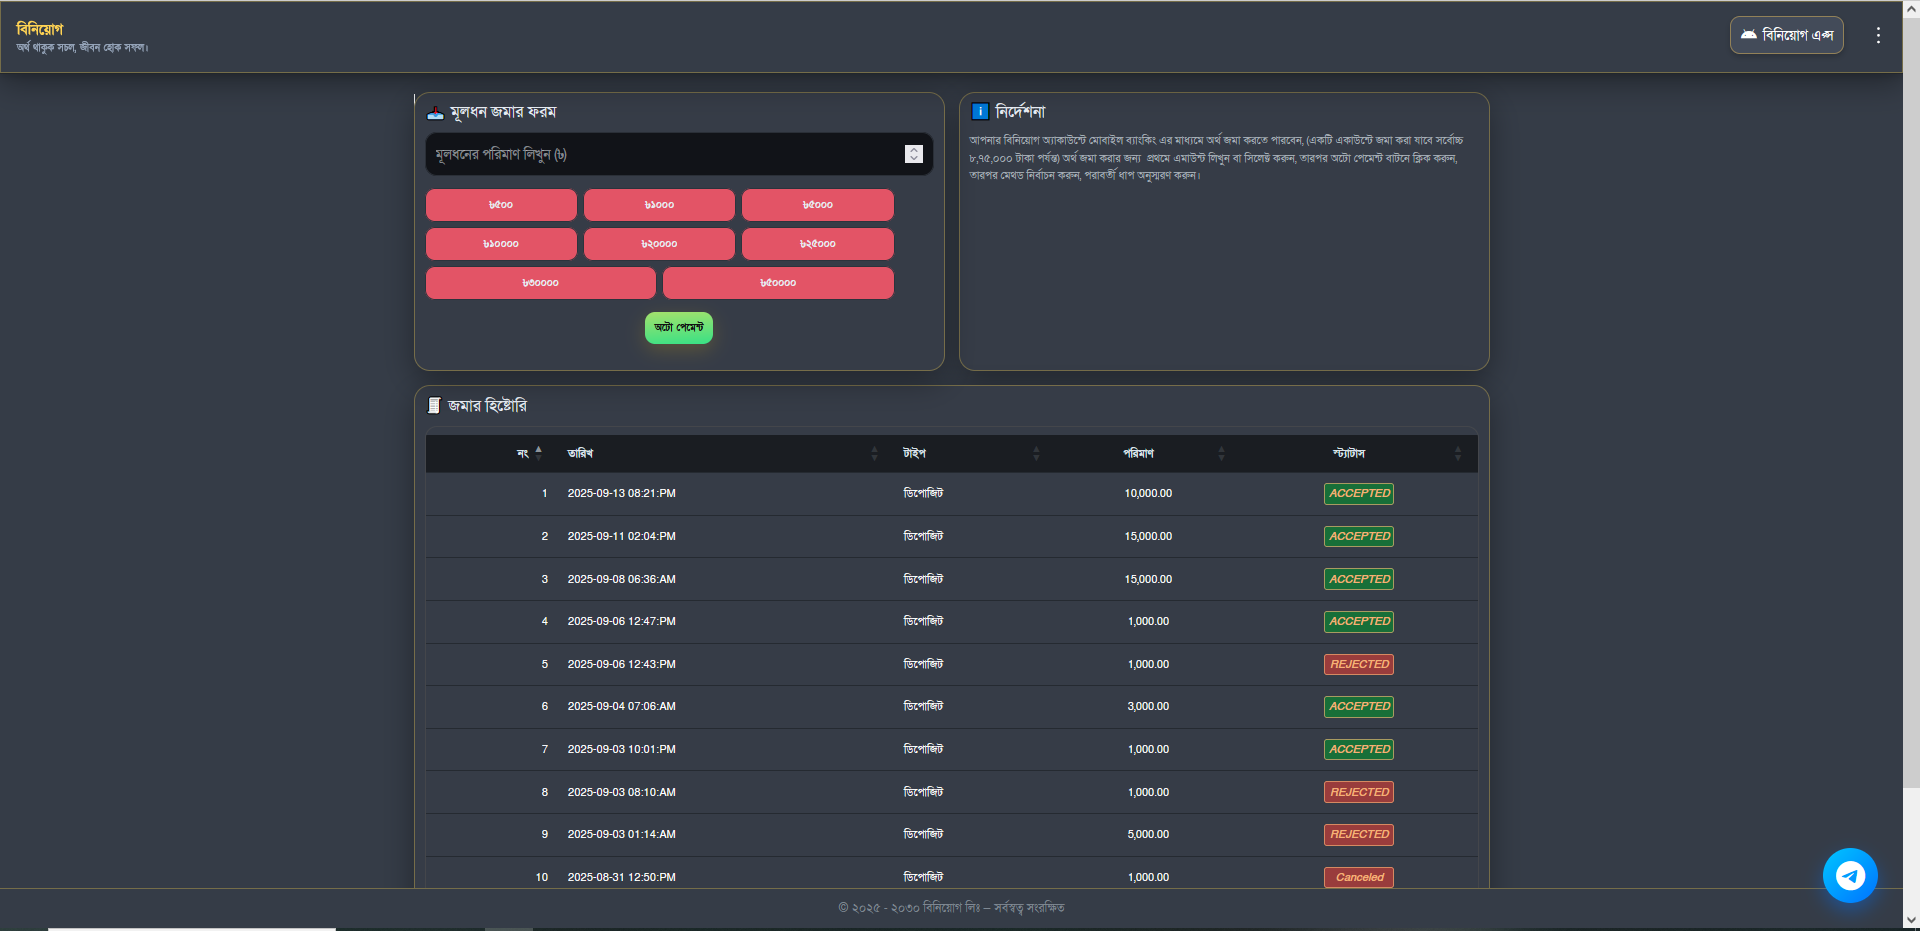The height and width of the screenshot is (931, 1920).
Task: Click the অটো পেমেন্ট green button
Action: pos(678,327)
